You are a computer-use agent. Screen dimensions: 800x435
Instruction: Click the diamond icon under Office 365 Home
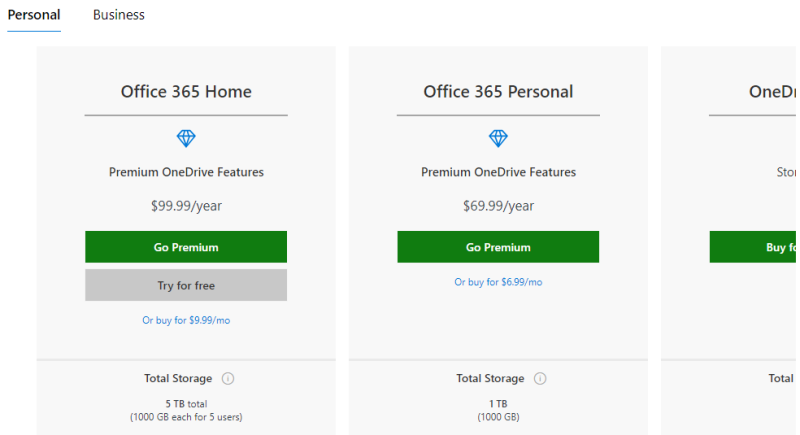(x=186, y=138)
